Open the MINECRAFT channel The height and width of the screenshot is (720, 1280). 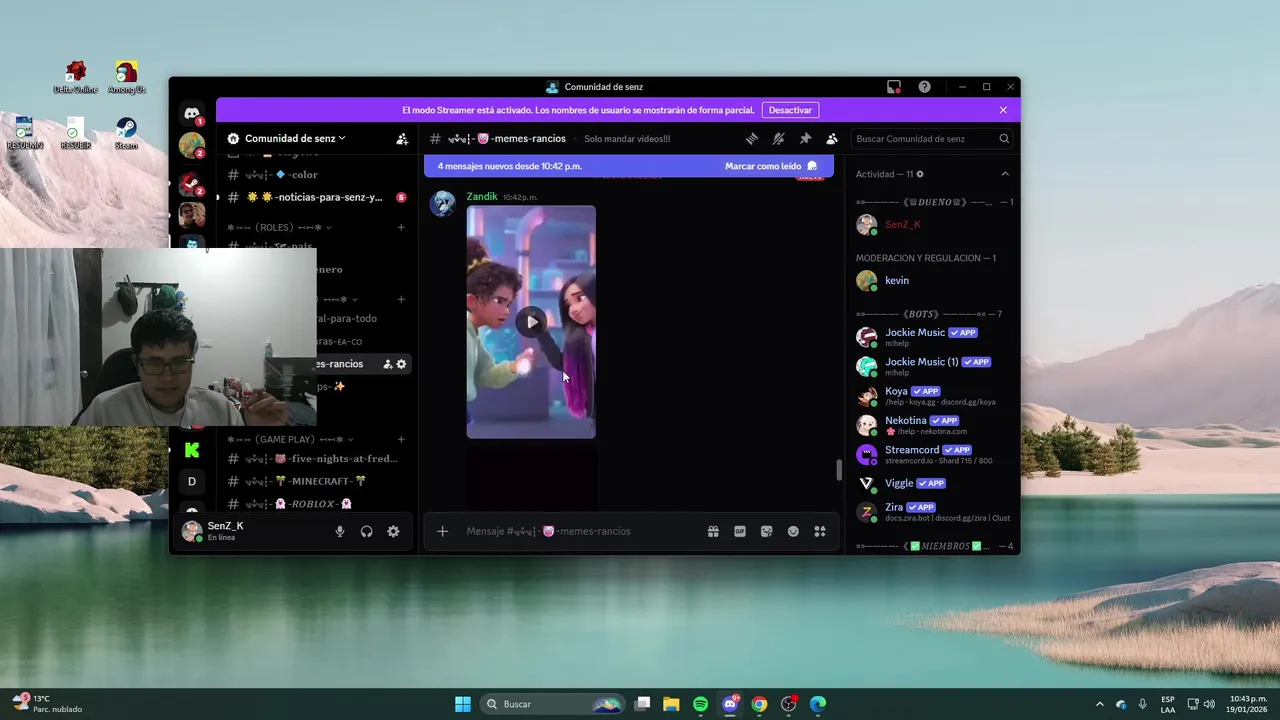(x=316, y=481)
